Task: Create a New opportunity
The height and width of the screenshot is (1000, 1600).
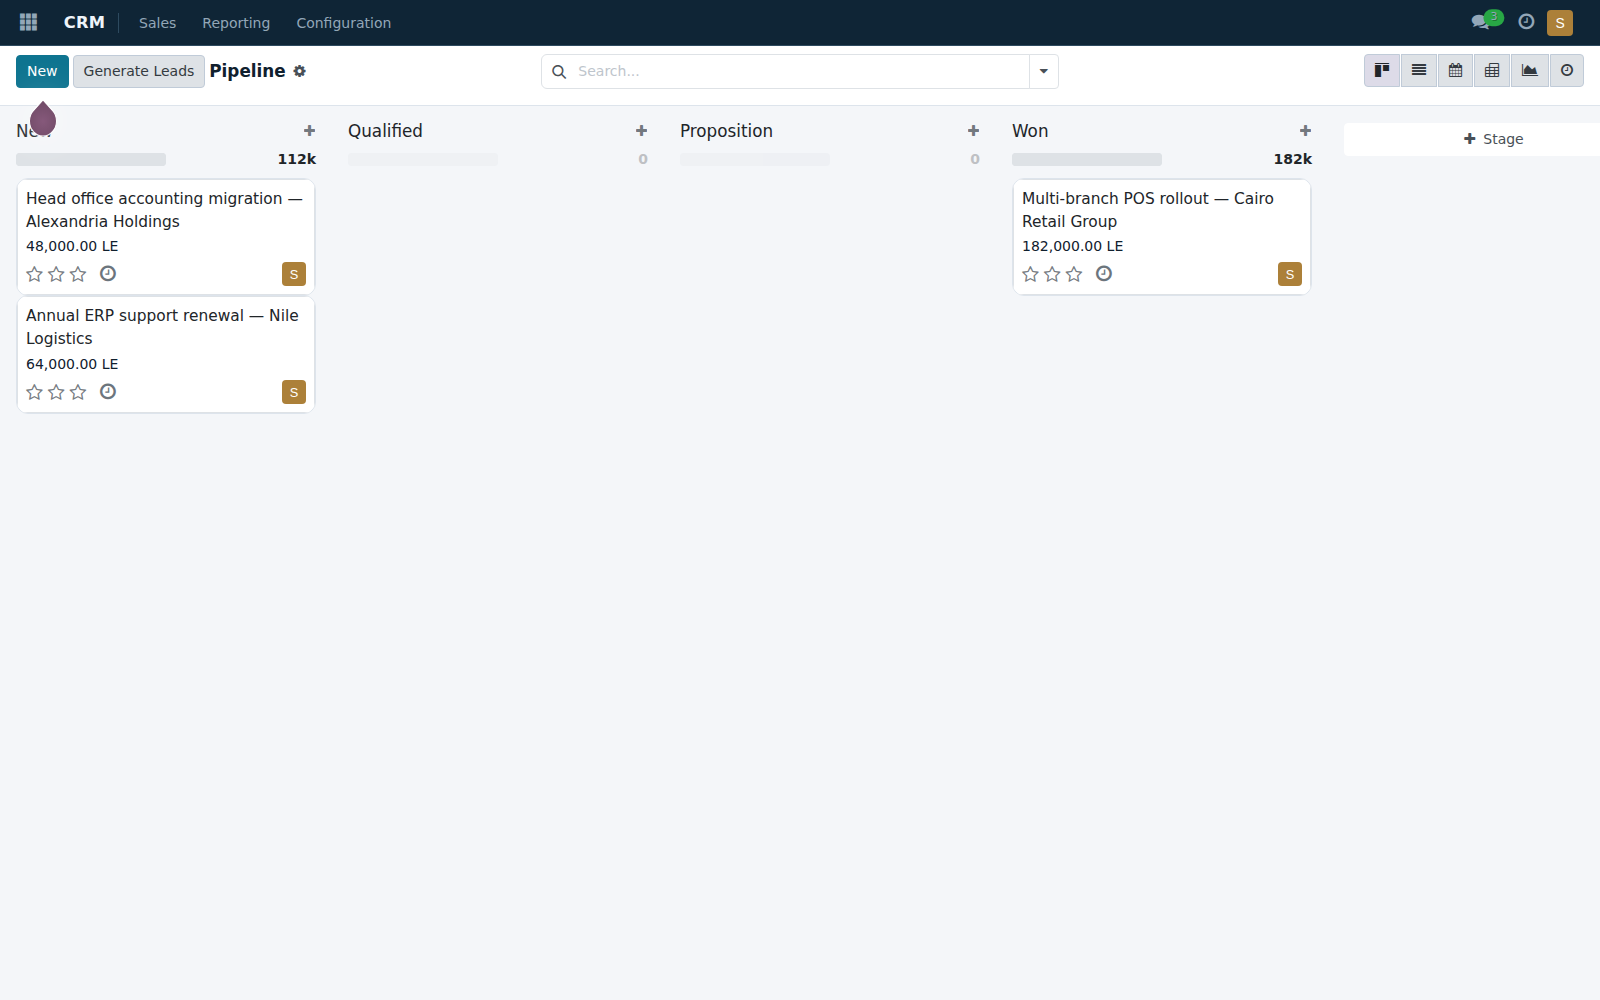Action: (x=42, y=71)
